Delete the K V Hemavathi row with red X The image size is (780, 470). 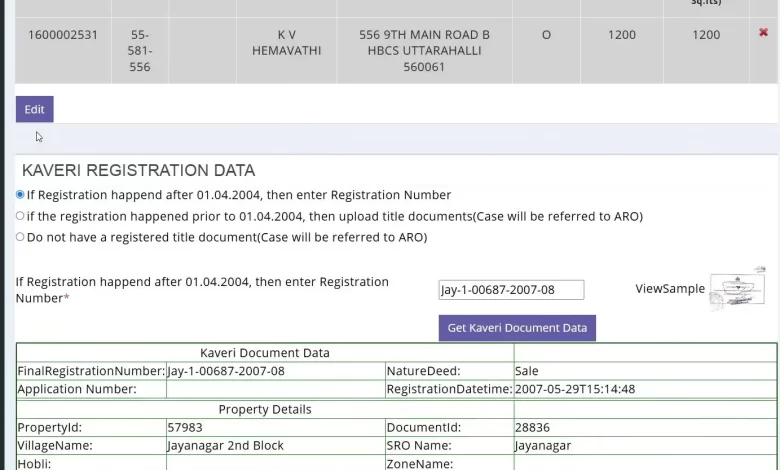coord(763,32)
